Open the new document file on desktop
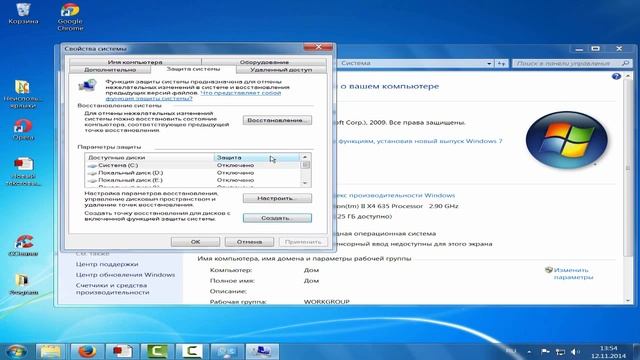The width and height of the screenshot is (640, 360). pyautogui.click(x=23, y=171)
